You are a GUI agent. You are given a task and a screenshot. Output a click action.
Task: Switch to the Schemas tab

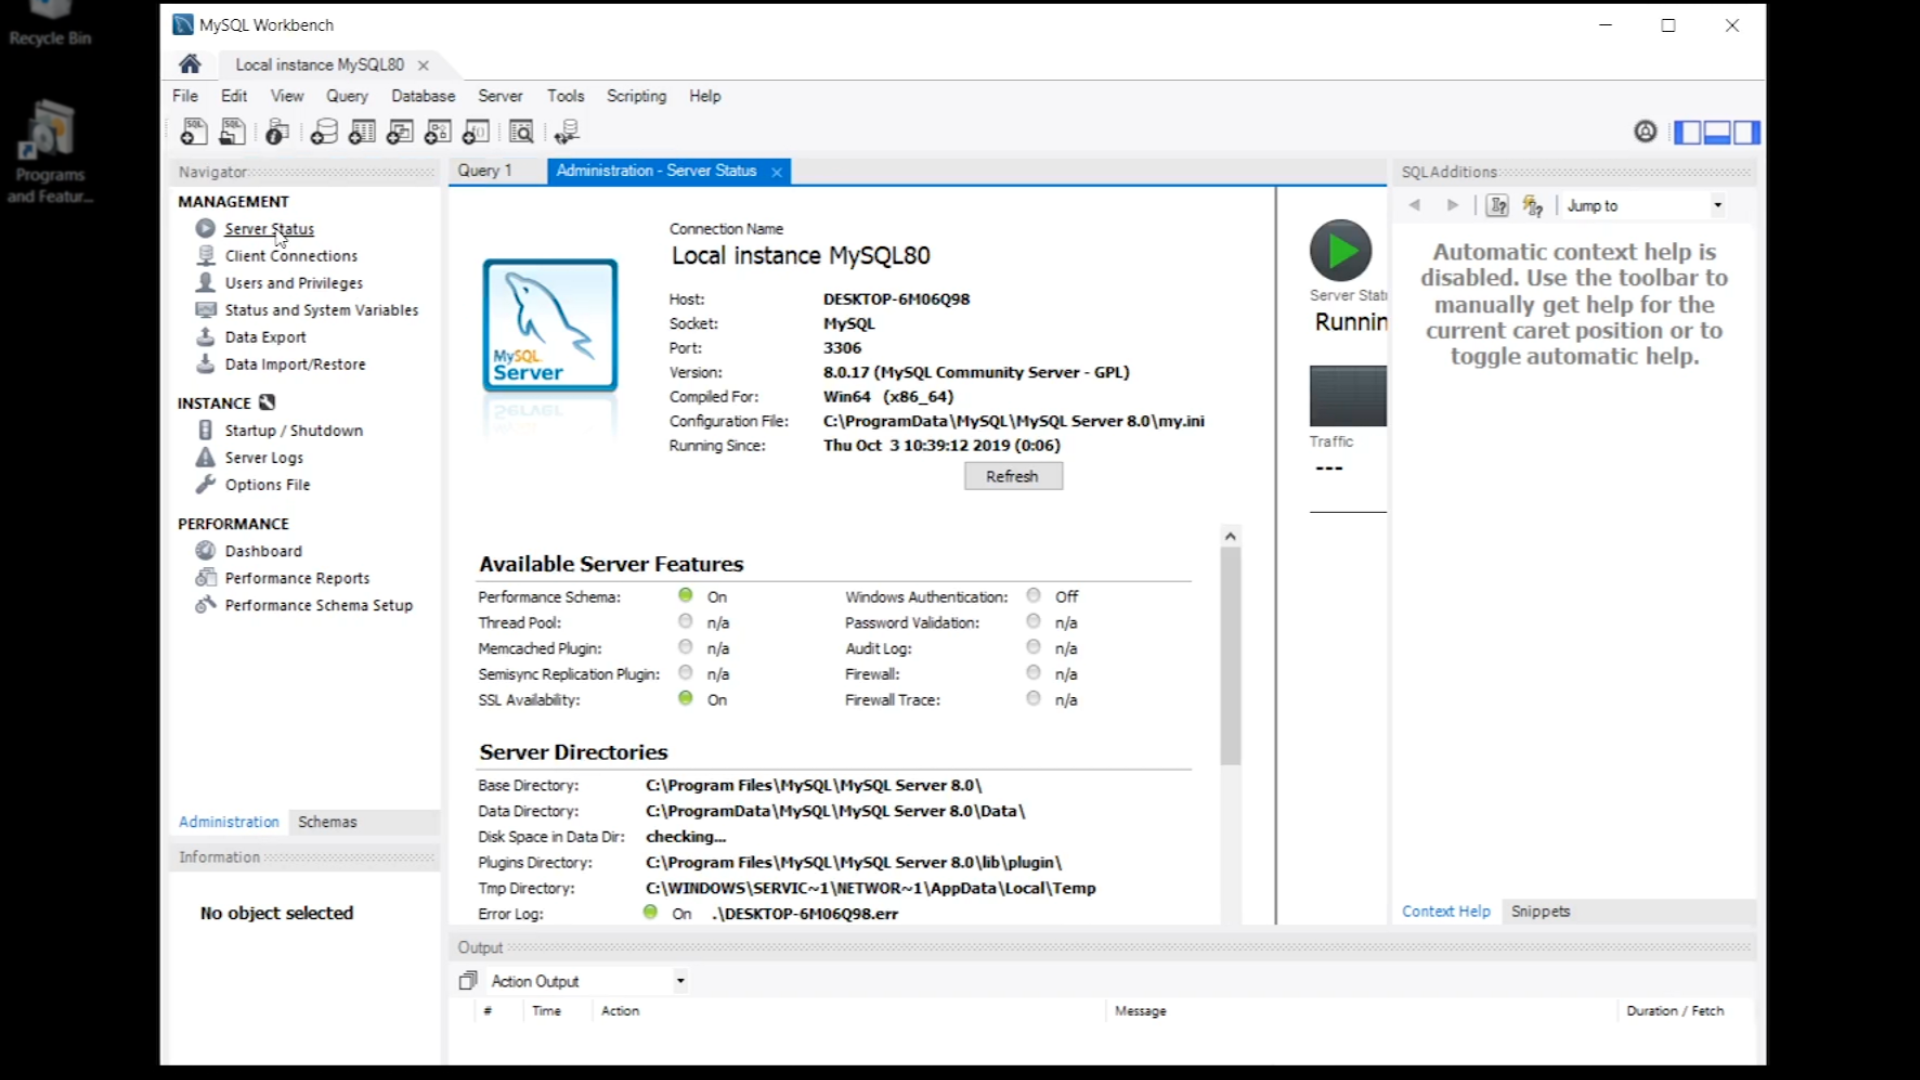coord(327,822)
